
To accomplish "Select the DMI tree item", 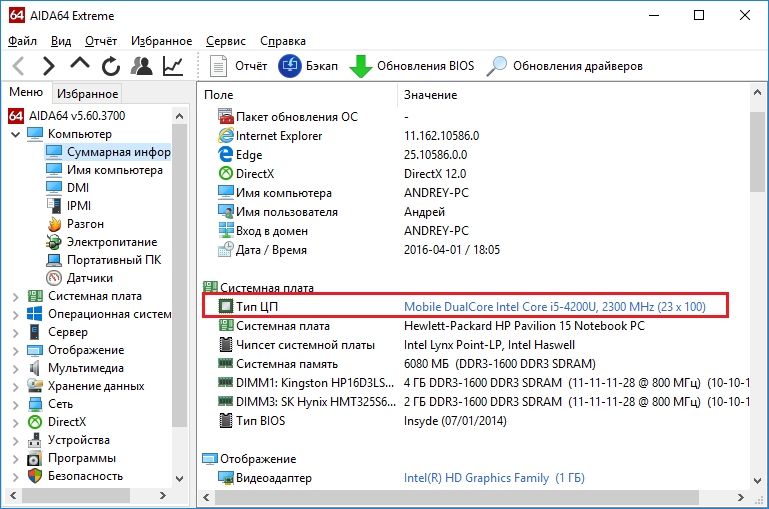I will click(67, 188).
